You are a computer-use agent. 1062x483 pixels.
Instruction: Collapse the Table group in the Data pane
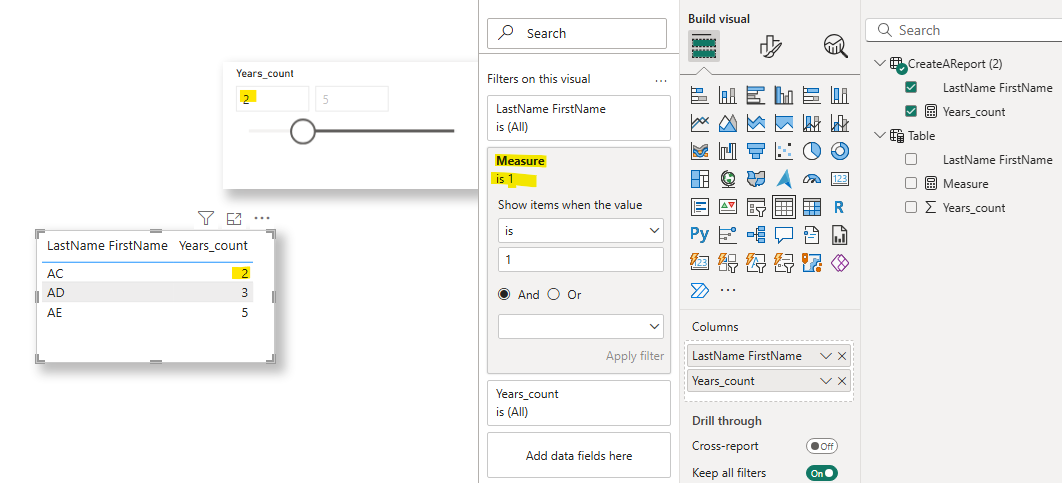coord(880,135)
